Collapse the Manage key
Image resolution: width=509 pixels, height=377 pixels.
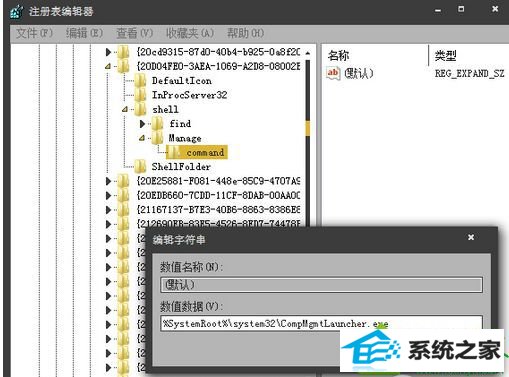(x=142, y=138)
